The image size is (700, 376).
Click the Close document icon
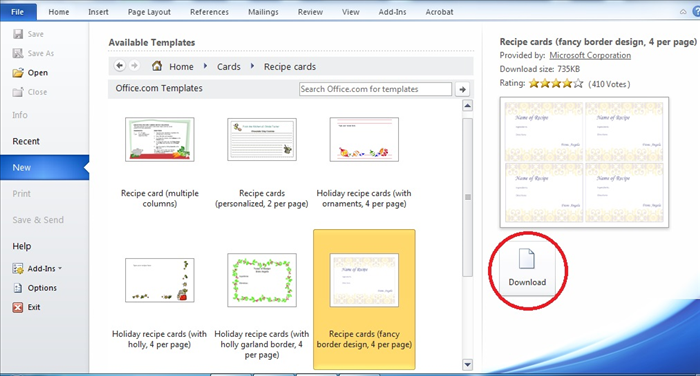[18, 92]
